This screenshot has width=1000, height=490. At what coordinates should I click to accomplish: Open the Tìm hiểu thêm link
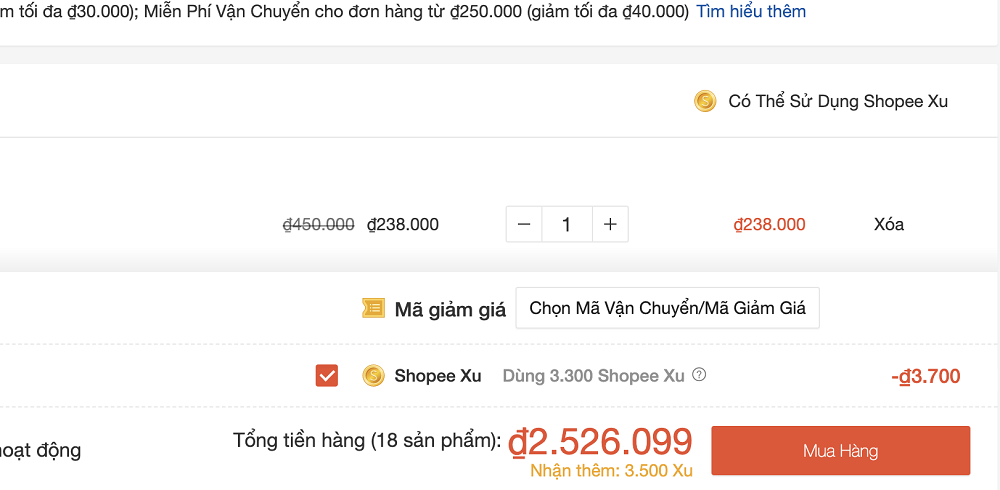point(751,12)
